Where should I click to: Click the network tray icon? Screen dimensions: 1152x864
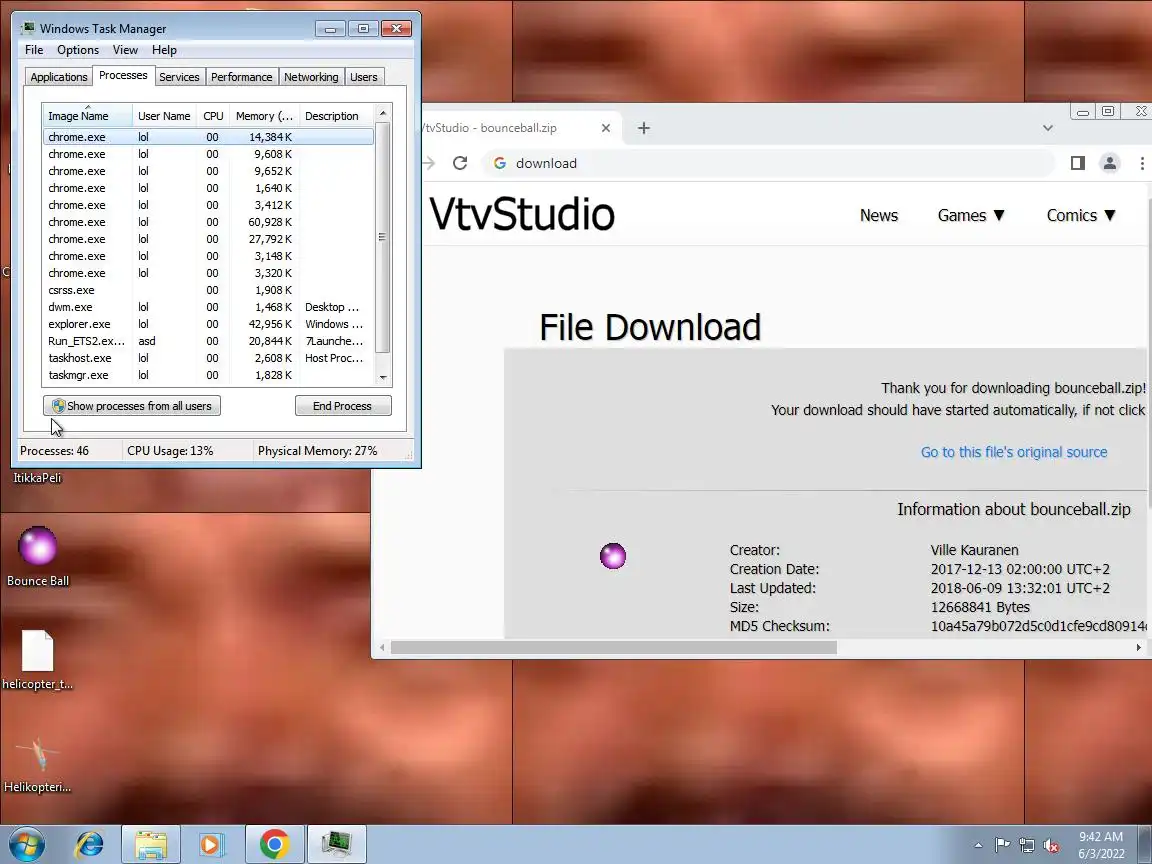[x=1027, y=845]
